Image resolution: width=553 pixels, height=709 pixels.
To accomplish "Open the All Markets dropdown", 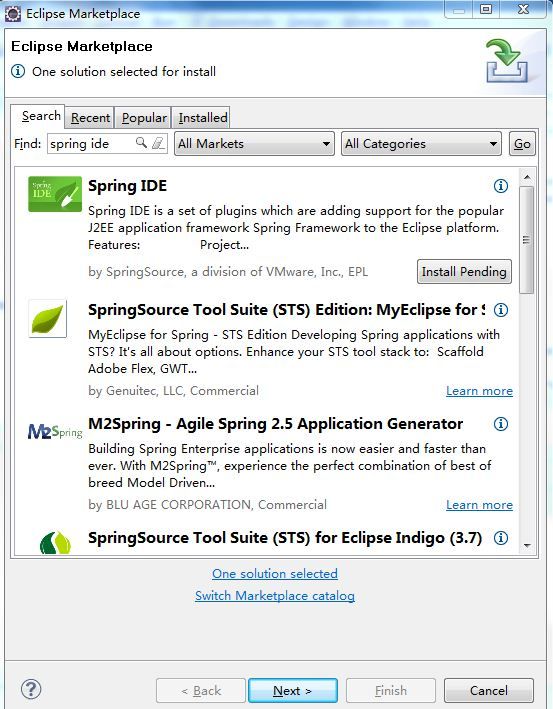I will coord(254,144).
